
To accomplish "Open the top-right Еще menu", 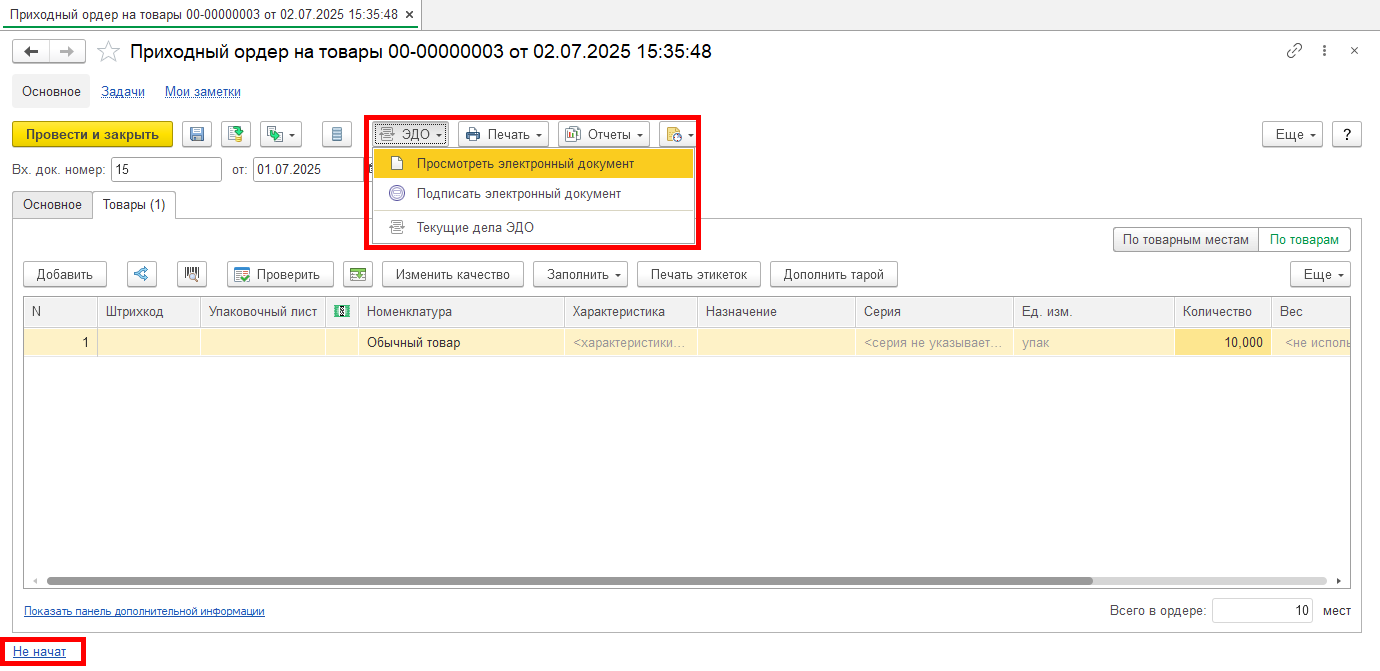I will point(1293,134).
